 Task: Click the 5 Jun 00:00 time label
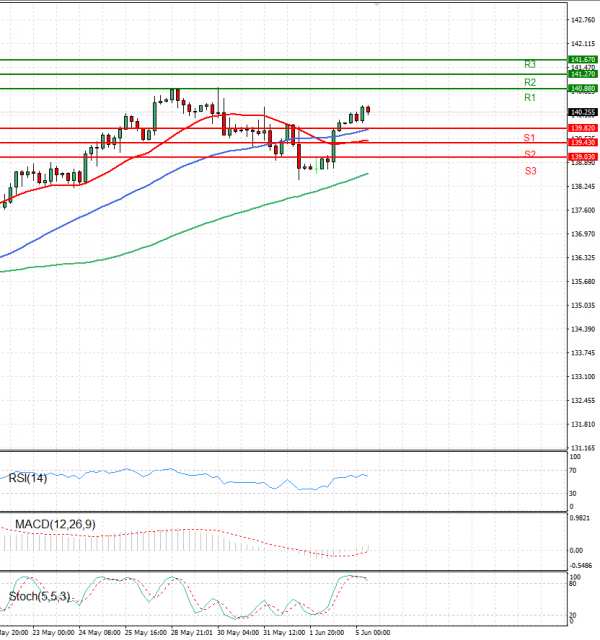point(372,632)
